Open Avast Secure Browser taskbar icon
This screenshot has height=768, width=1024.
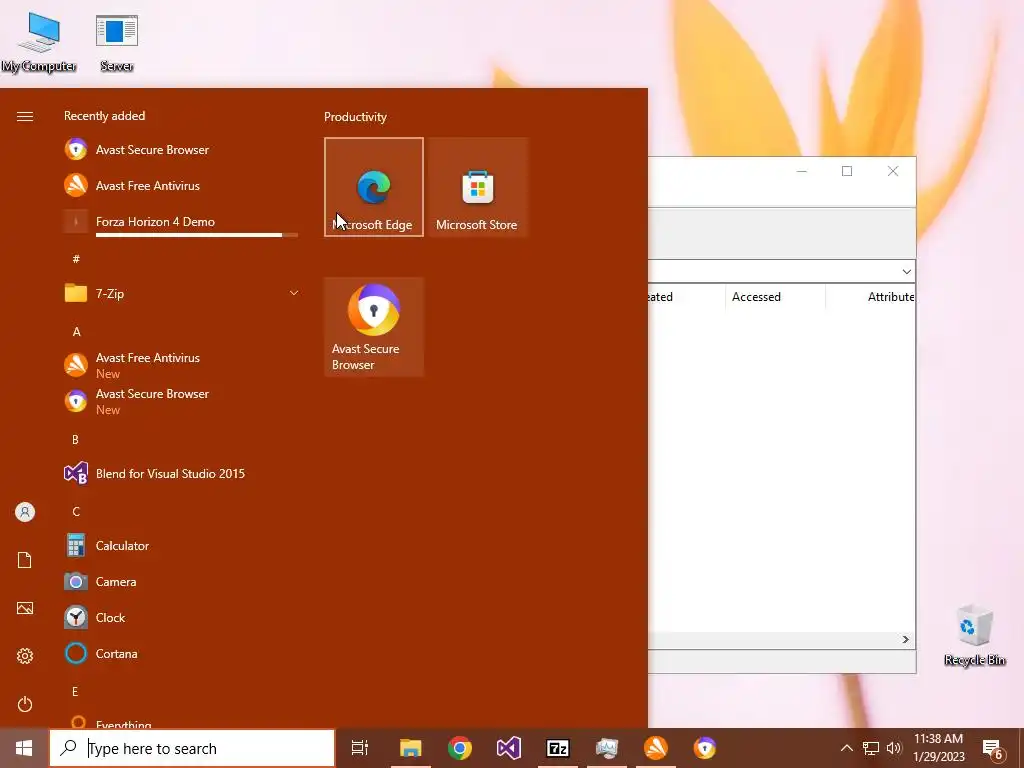(x=705, y=748)
